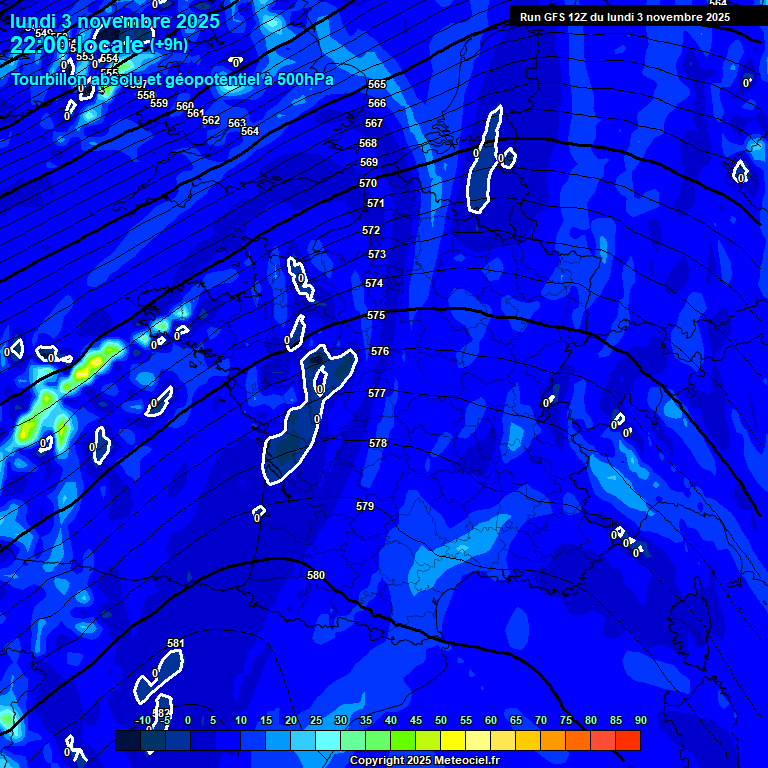
Task: Click the darkest navy legend swatch
Action: (128, 741)
